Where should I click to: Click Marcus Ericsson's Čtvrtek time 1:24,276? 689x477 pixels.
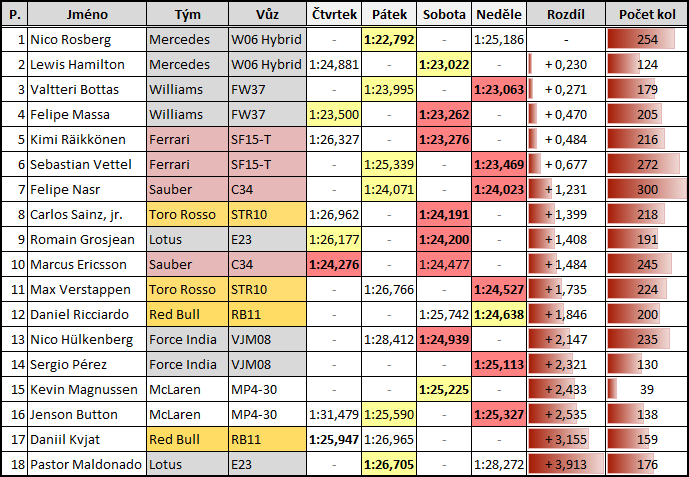(x=333, y=265)
